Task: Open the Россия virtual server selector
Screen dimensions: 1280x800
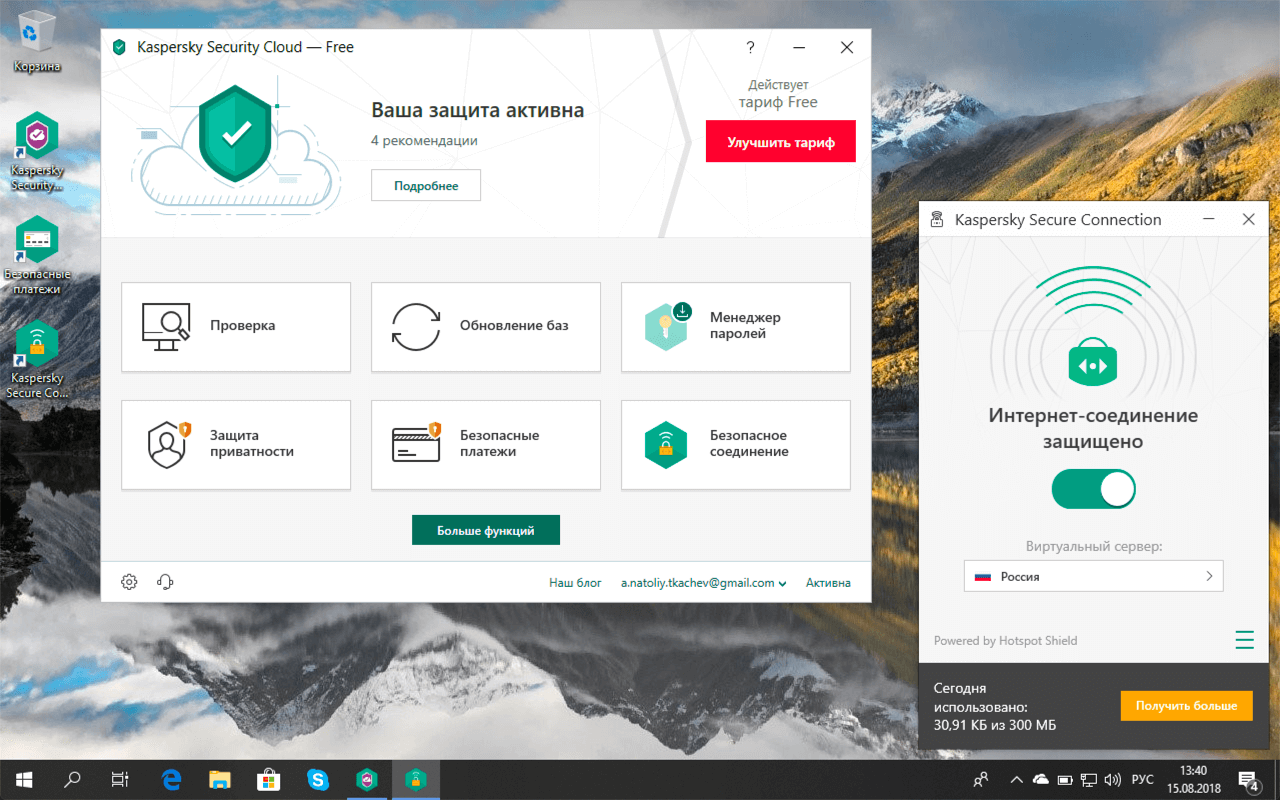Action: tap(1093, 576)
